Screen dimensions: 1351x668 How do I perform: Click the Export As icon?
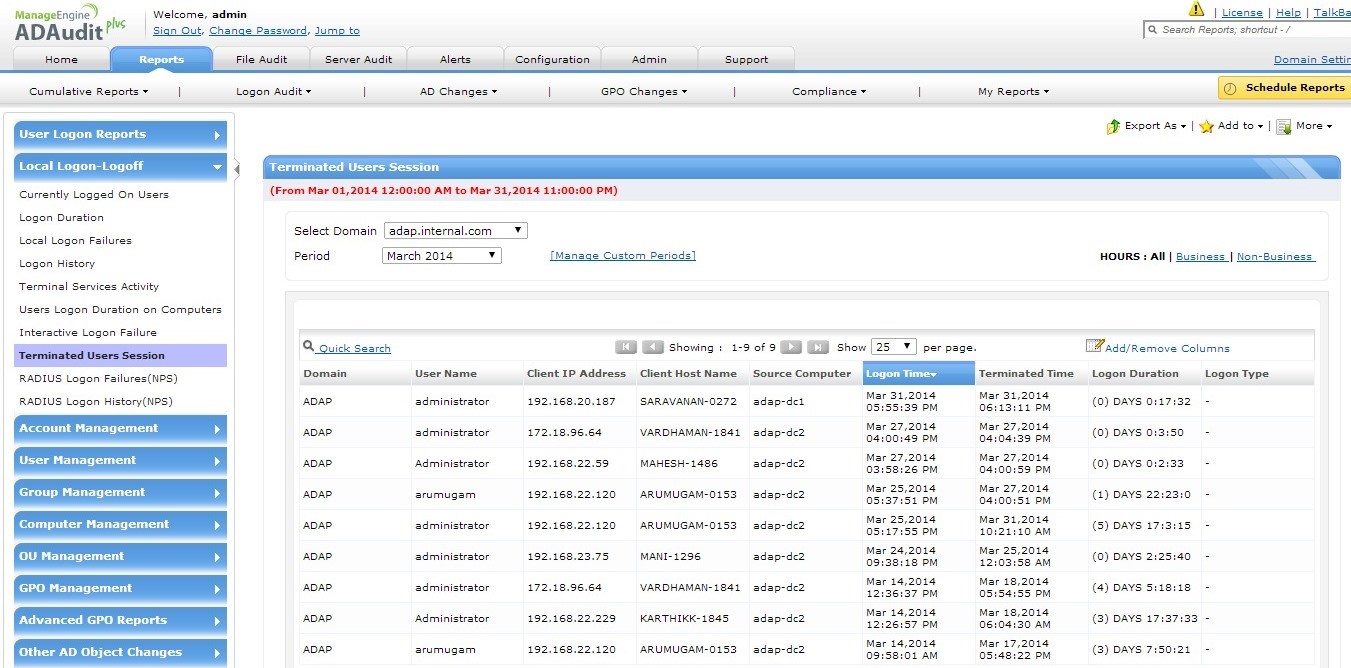point(1113,127)
